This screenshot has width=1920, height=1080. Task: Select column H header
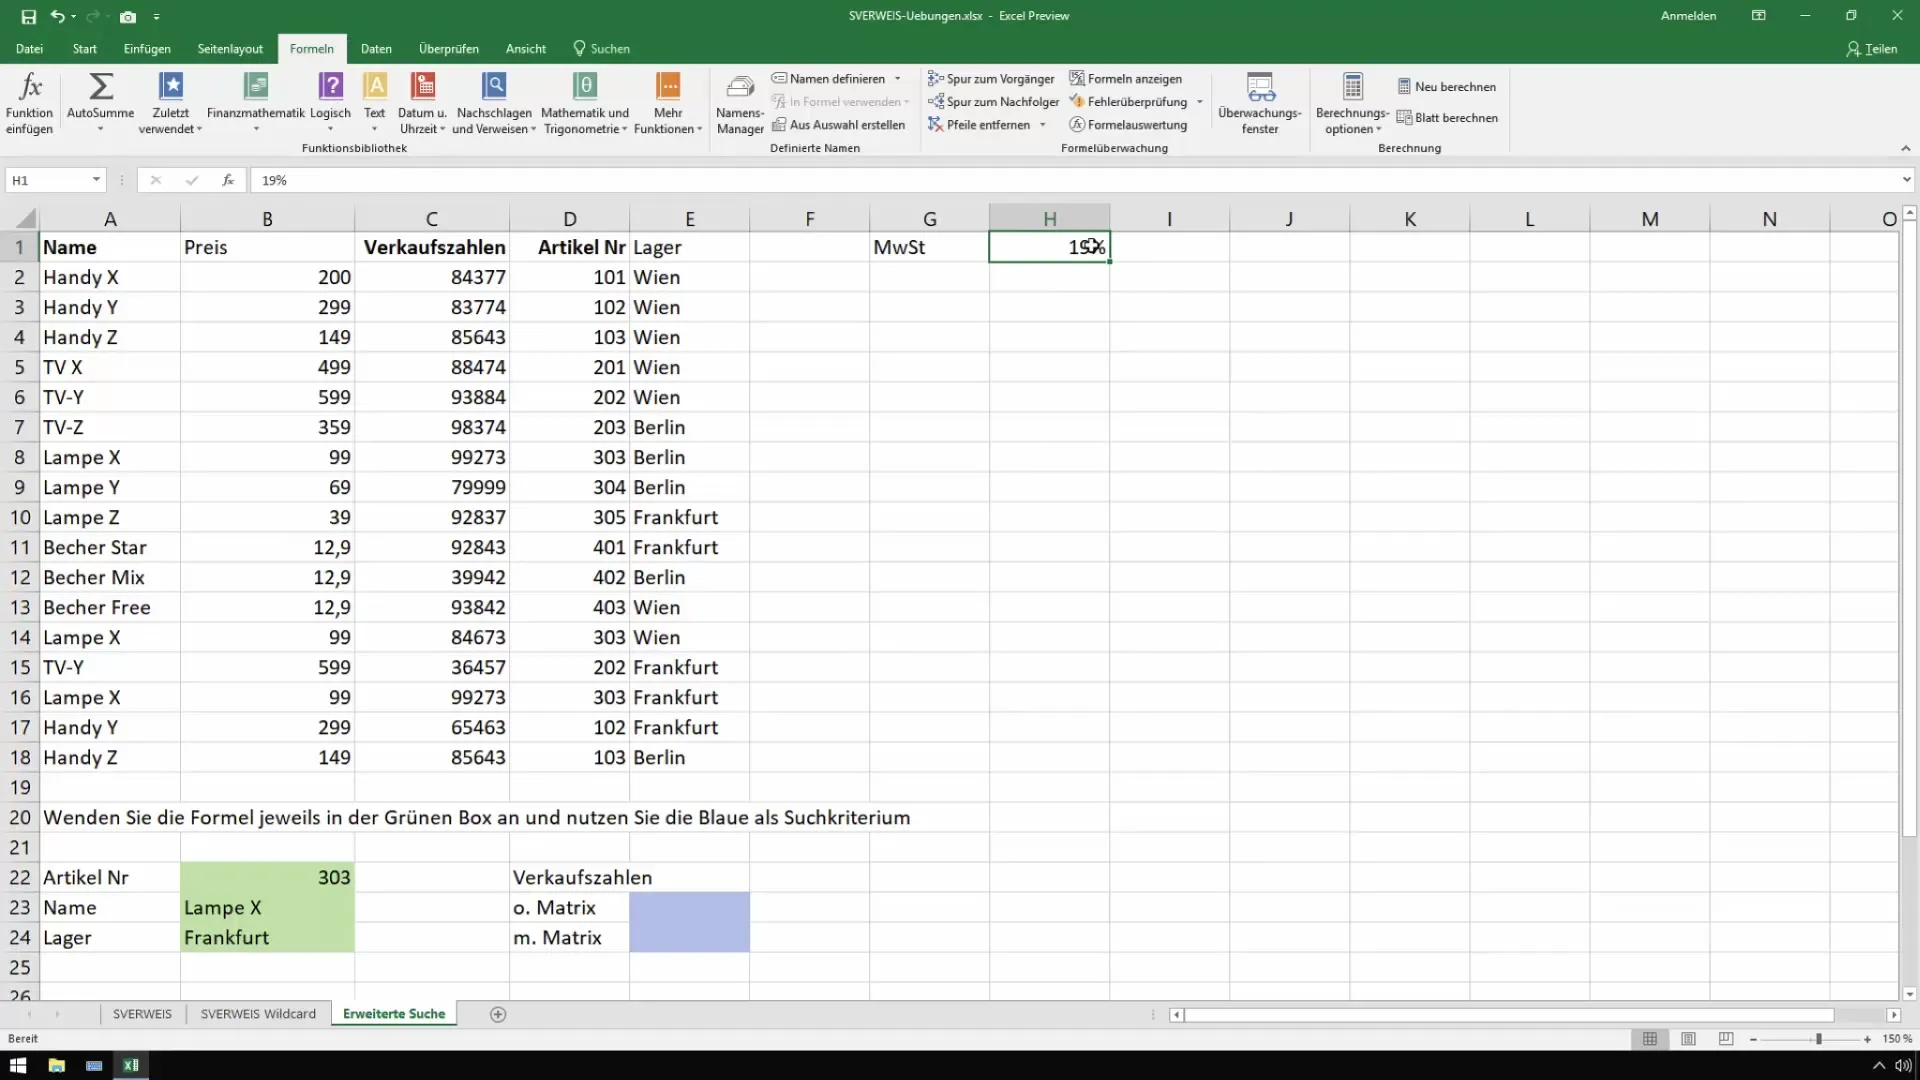[x=1049, y=218]
